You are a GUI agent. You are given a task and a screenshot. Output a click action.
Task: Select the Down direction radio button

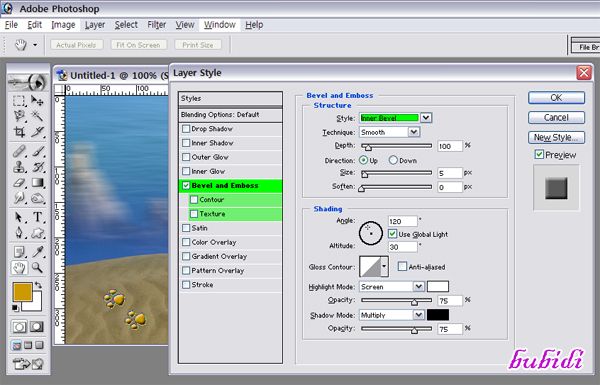pyautogui.click(x=393, y=160)
